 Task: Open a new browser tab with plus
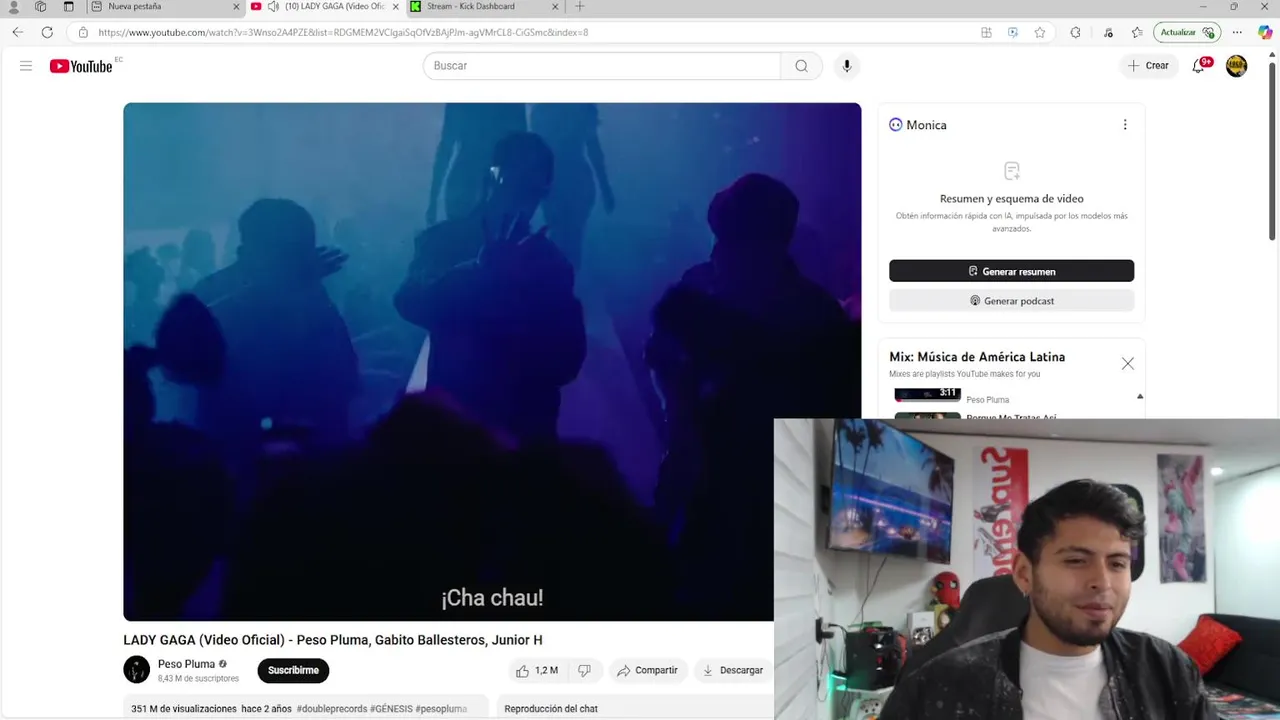(x=580, y=7)
